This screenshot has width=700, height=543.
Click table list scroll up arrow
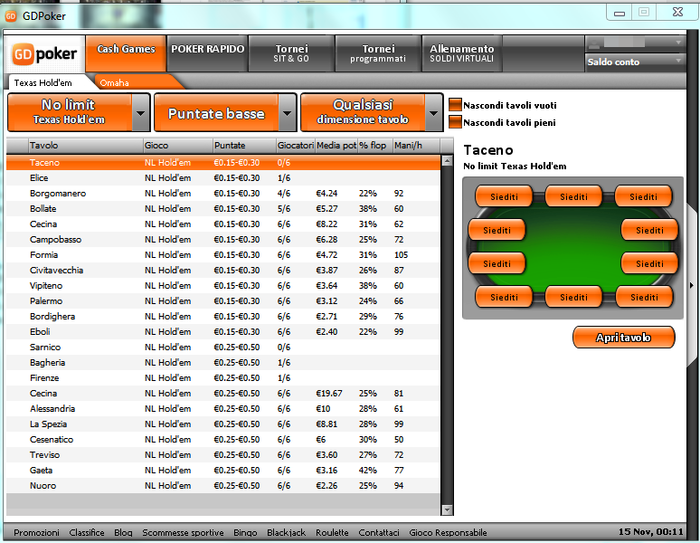click(446, 161)
